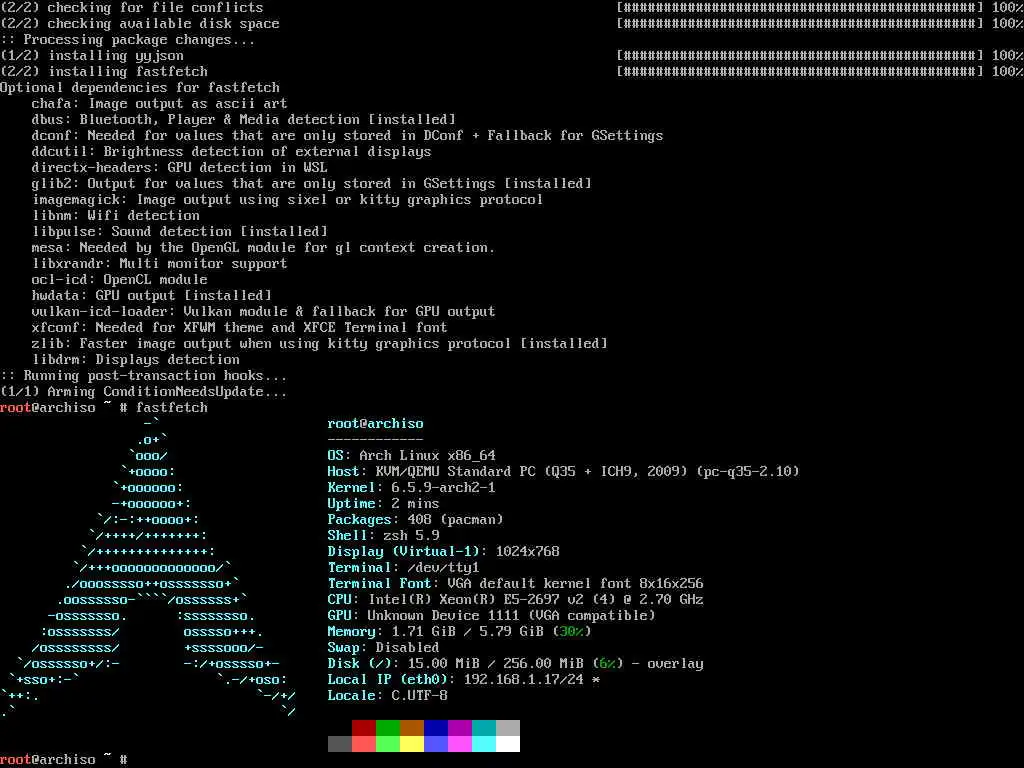The image size is (1024, 768).
Task: Click the 'libdrm: Displays detection' line
Action: [136, 359]
